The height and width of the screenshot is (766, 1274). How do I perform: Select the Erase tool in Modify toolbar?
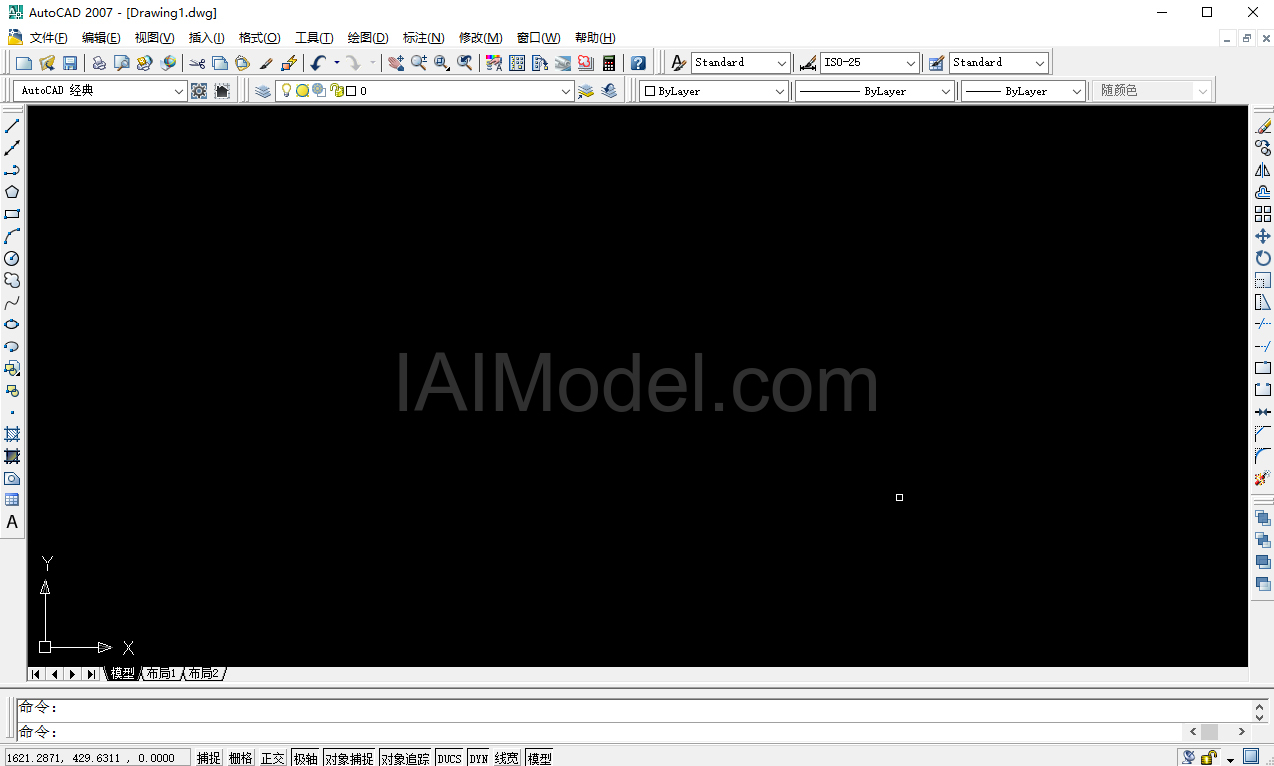tap(1263, 126)
